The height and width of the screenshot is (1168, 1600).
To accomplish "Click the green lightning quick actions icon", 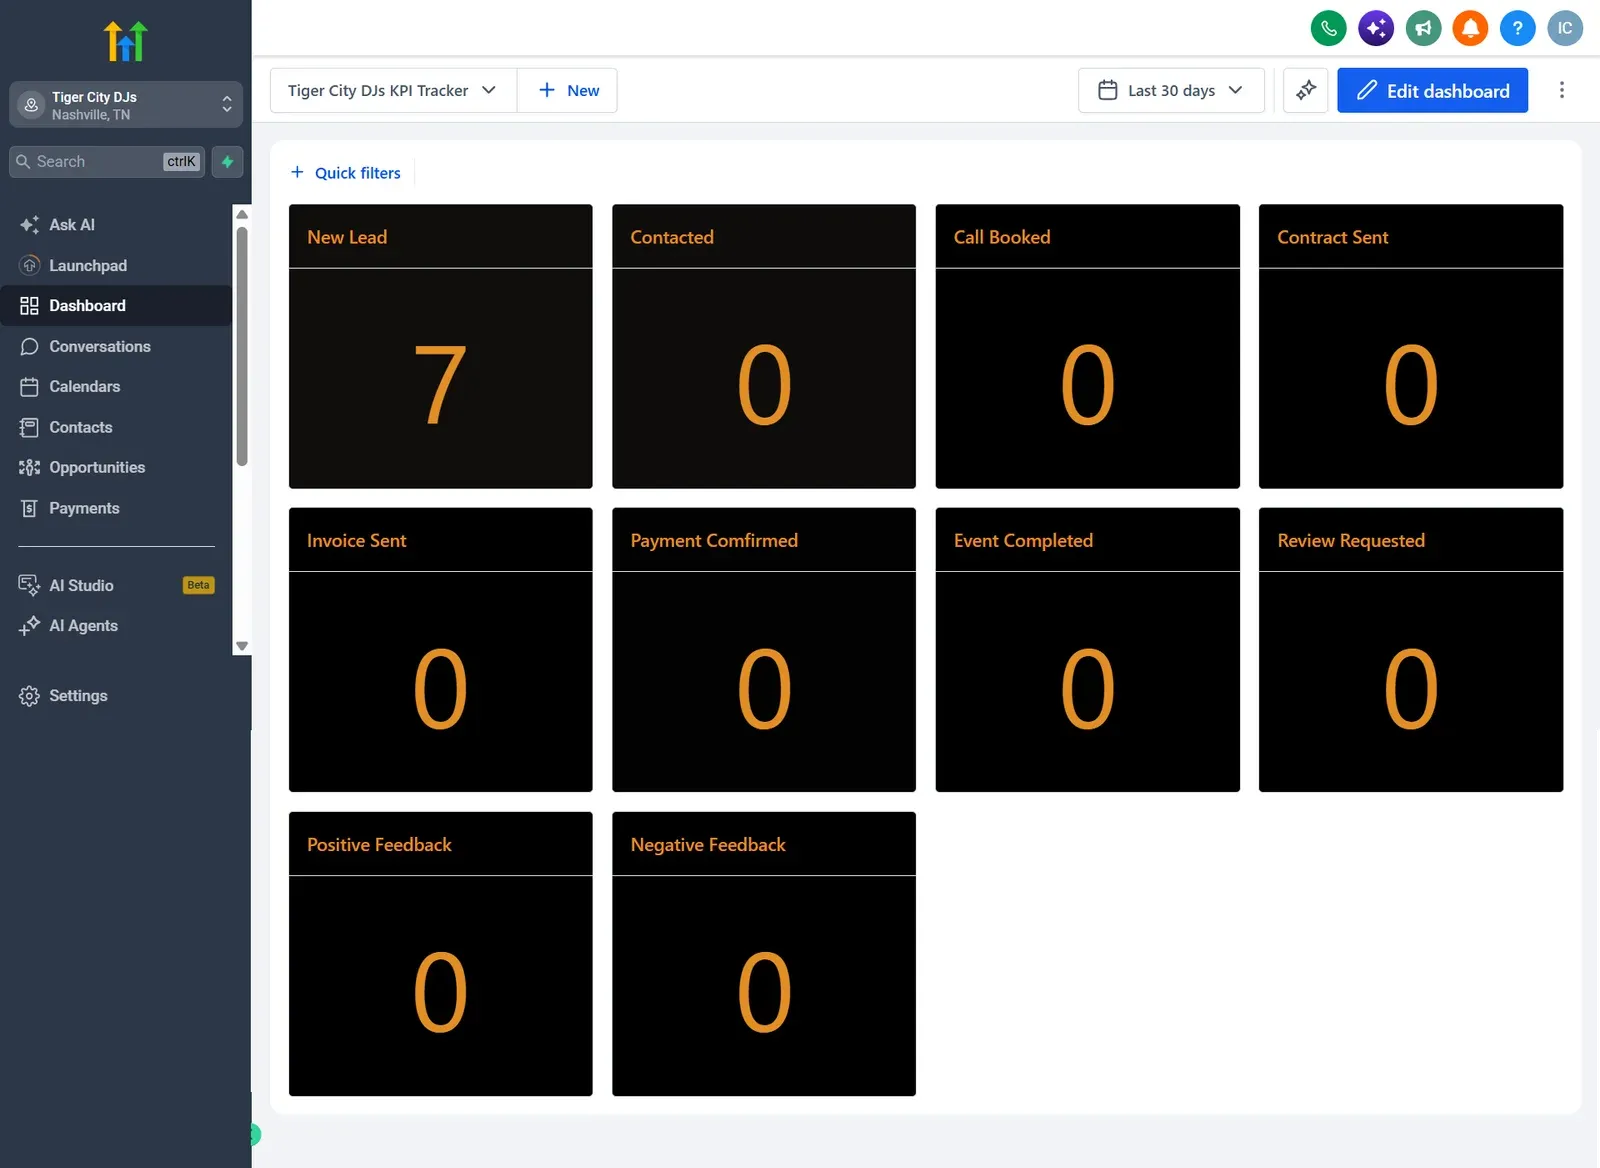I will [x=227, y=162].
